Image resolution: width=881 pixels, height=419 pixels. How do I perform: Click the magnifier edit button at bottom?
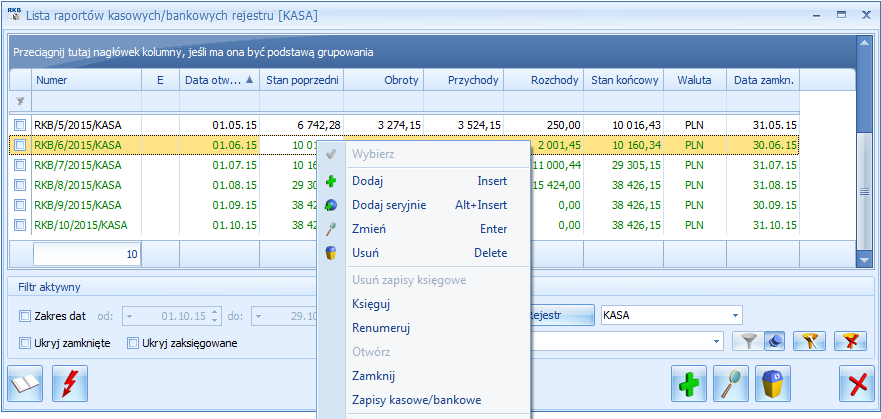click(732, 384)
